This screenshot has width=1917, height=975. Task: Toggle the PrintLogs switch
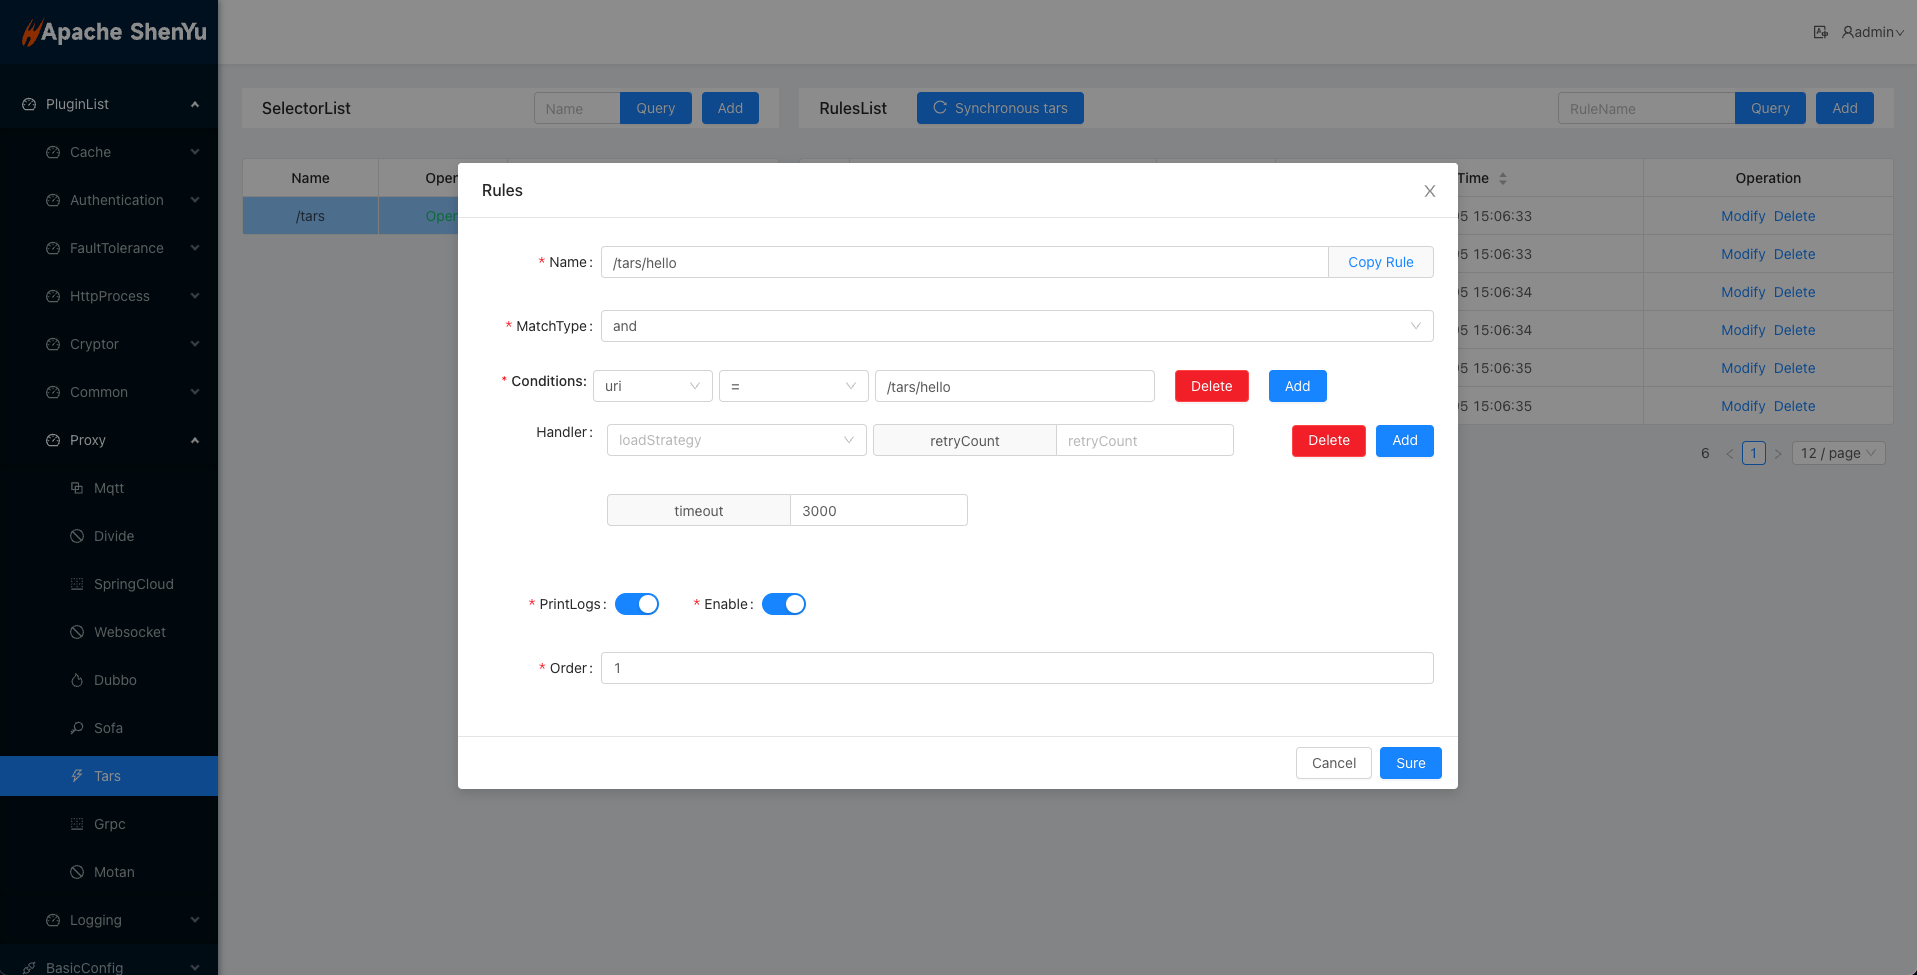click(x=636, y=604)
